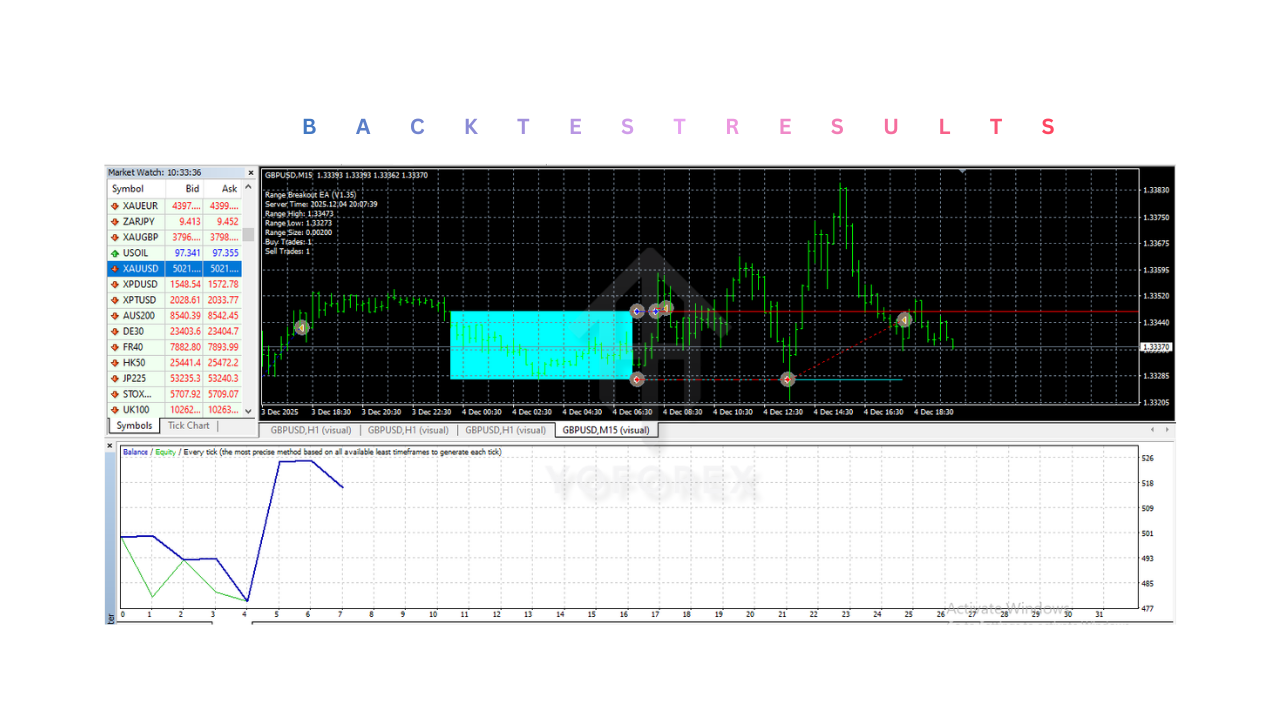Click inside the cyan range breakout box
This screenshot has height=720, width=1280.
(x=540, y=345)
